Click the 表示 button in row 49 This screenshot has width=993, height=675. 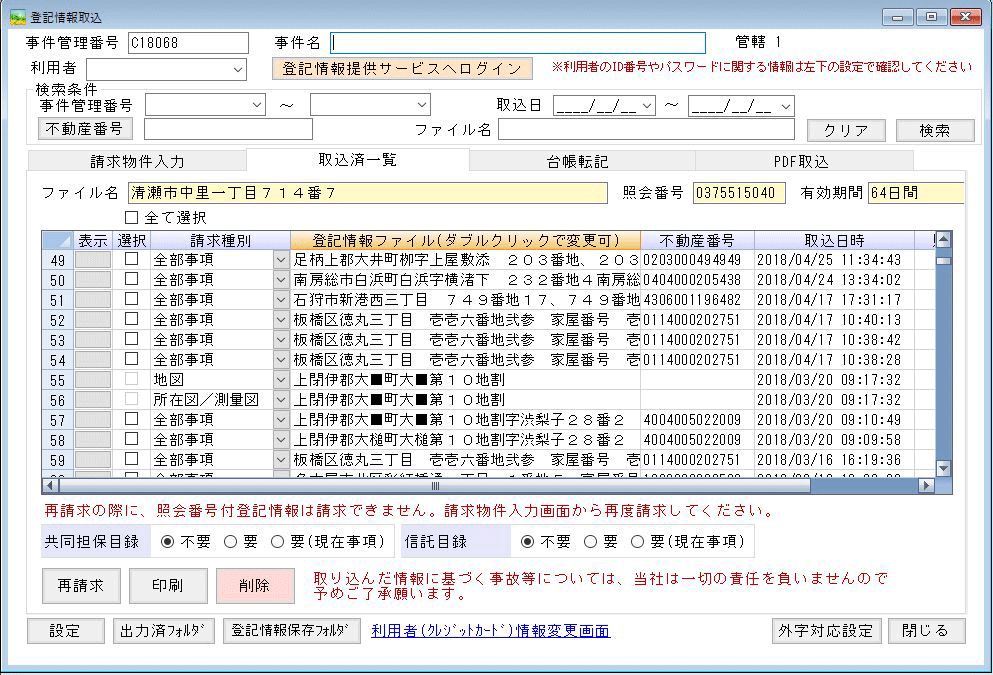[93, 260]
